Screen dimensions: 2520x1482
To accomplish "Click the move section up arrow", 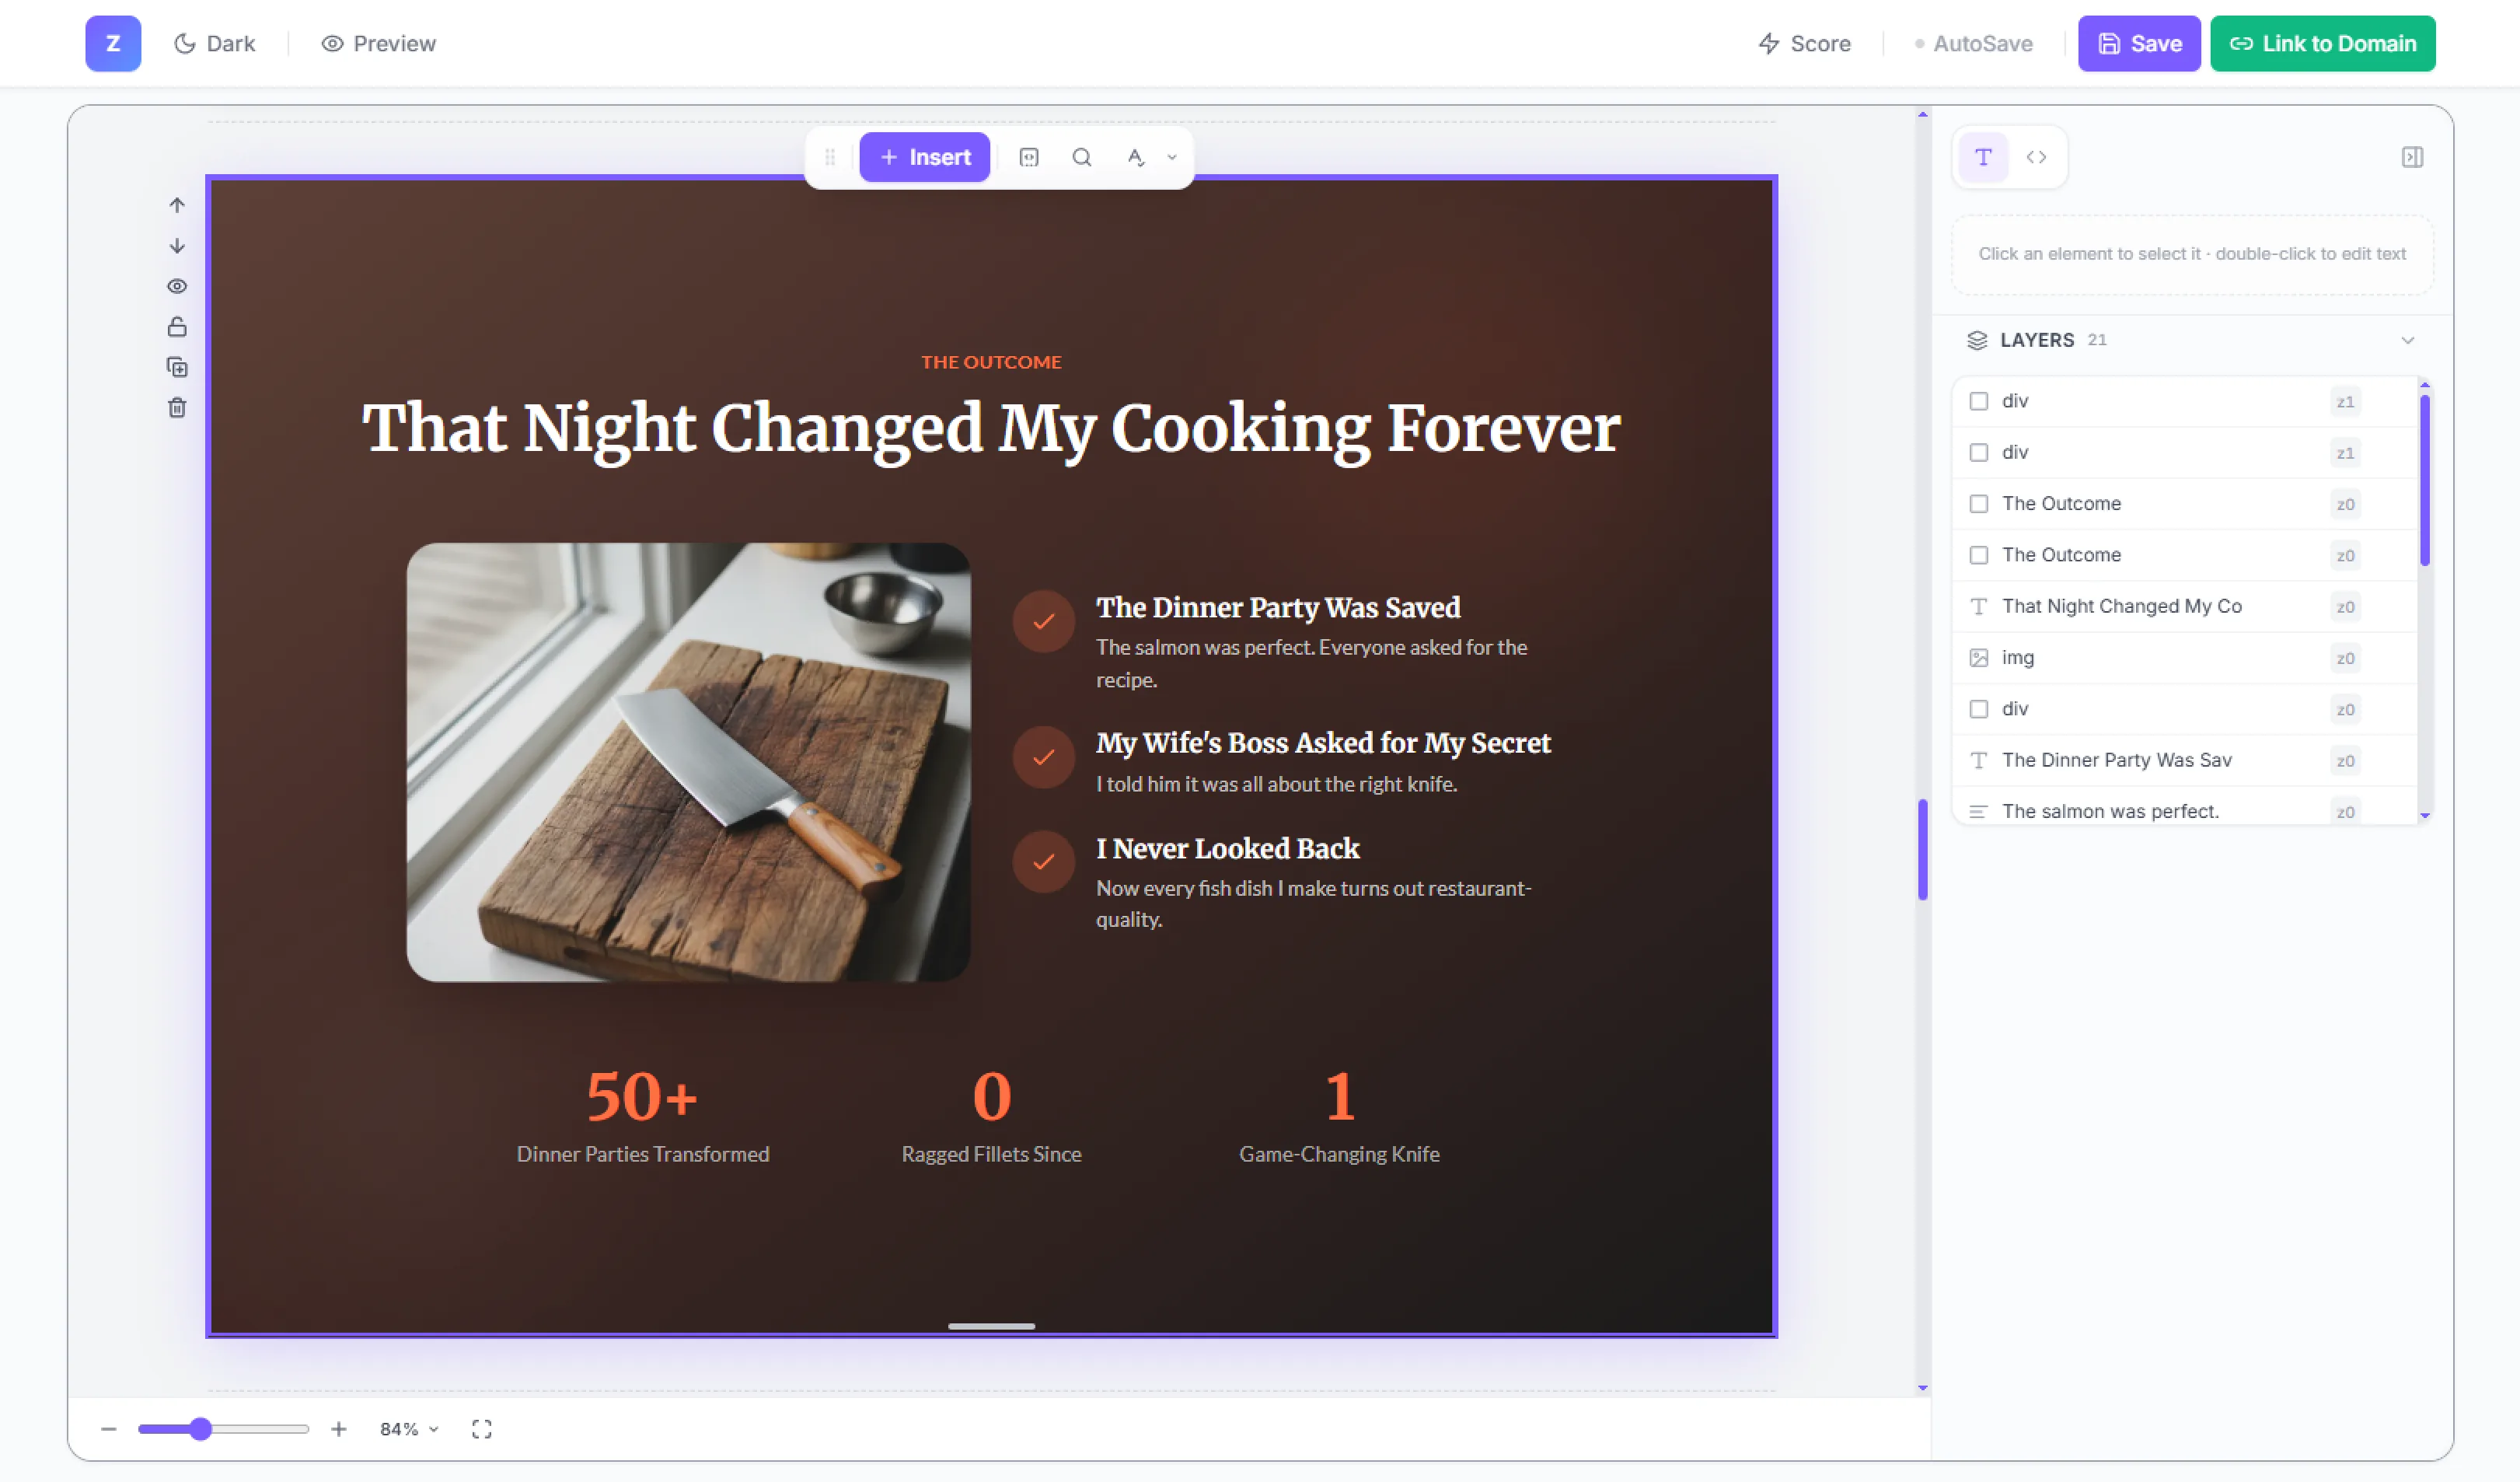I will click(x=177, y=205).
